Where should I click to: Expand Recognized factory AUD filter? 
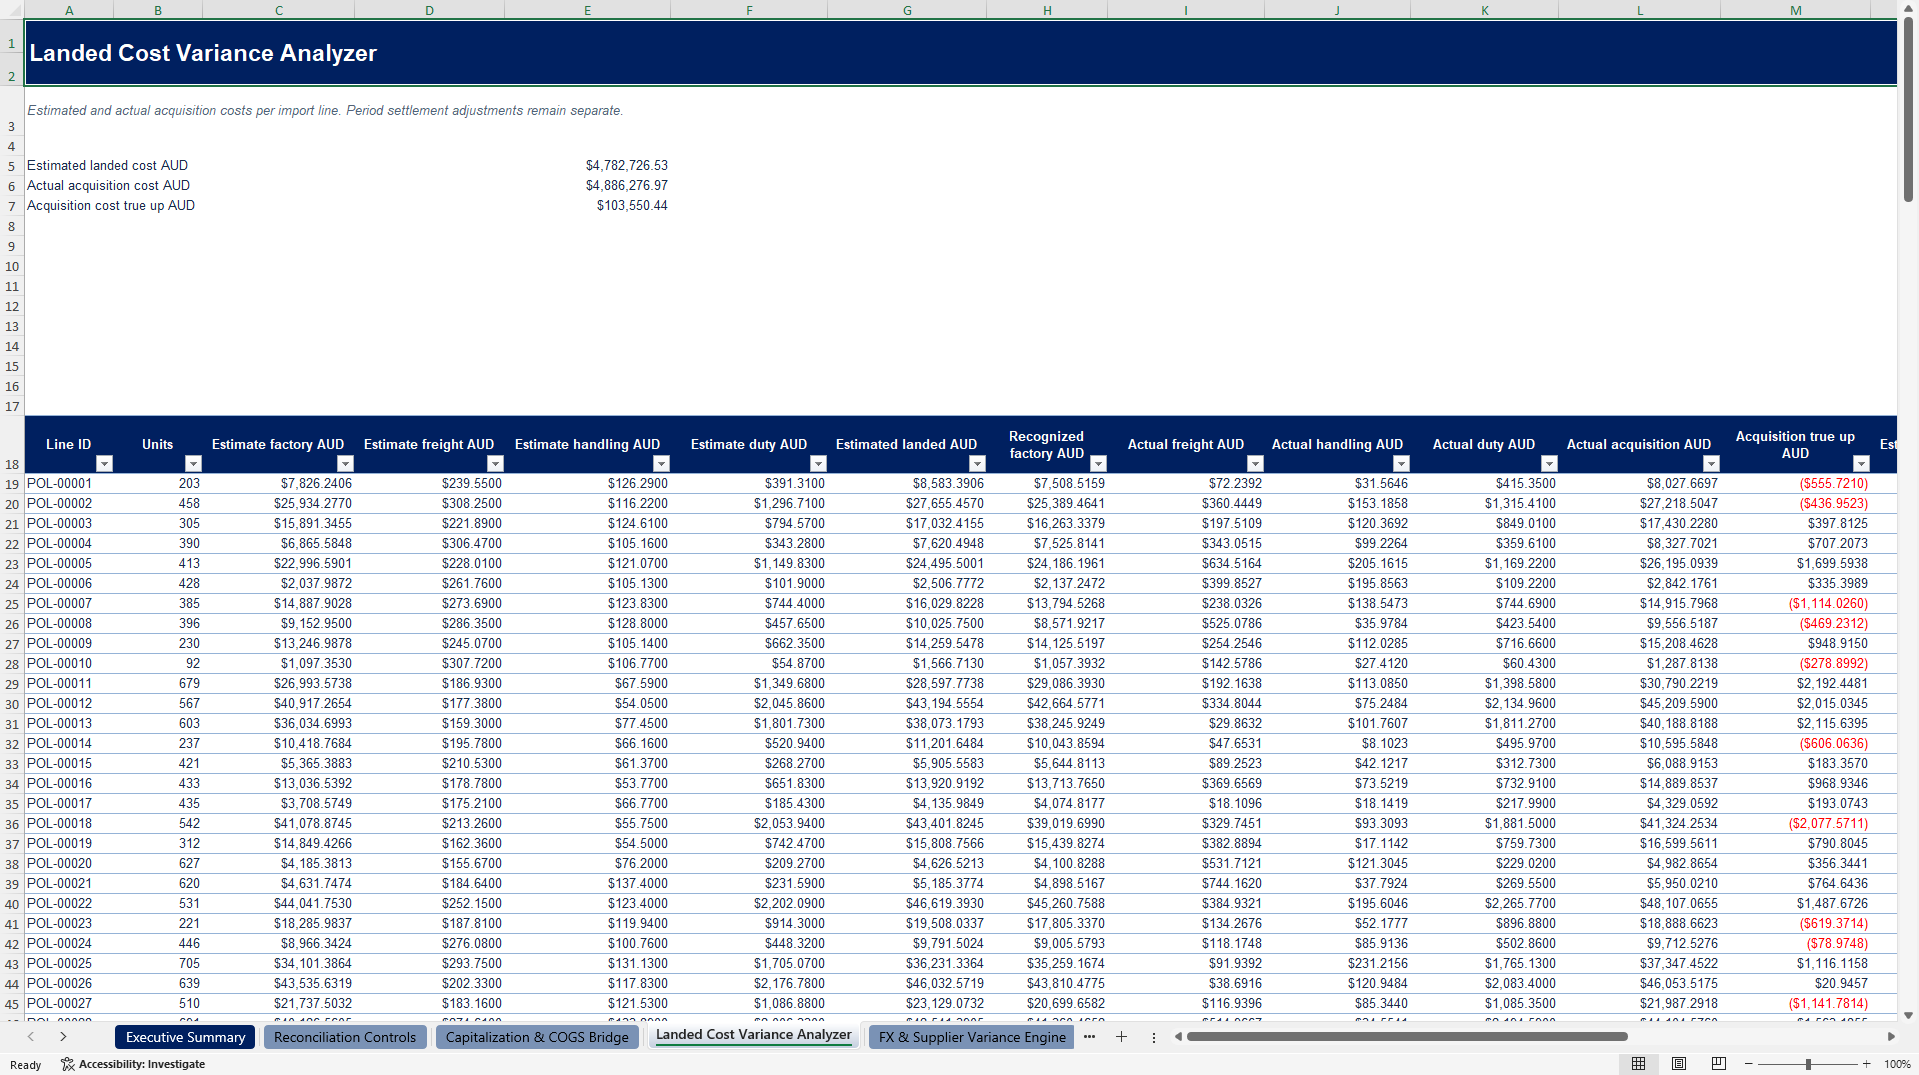click(x=1098, y=464)
